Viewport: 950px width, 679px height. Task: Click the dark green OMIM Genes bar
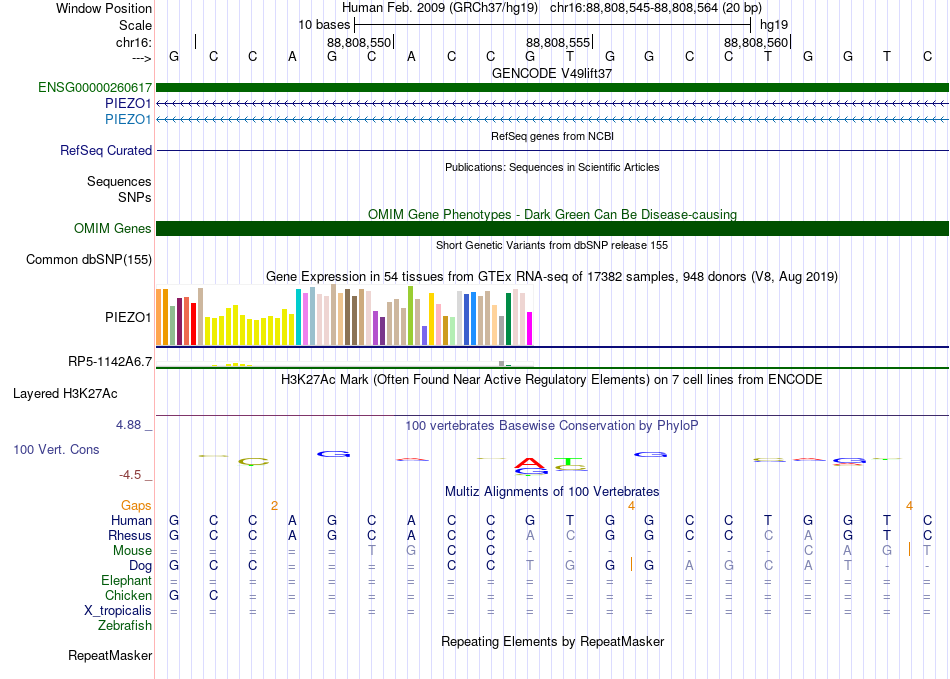552,229
